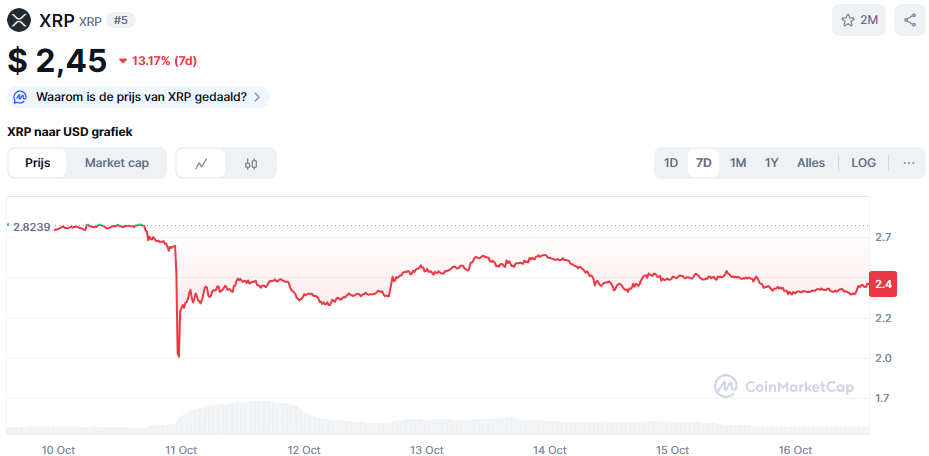Switch to candlestick chart icon

(x=251, y=163)
